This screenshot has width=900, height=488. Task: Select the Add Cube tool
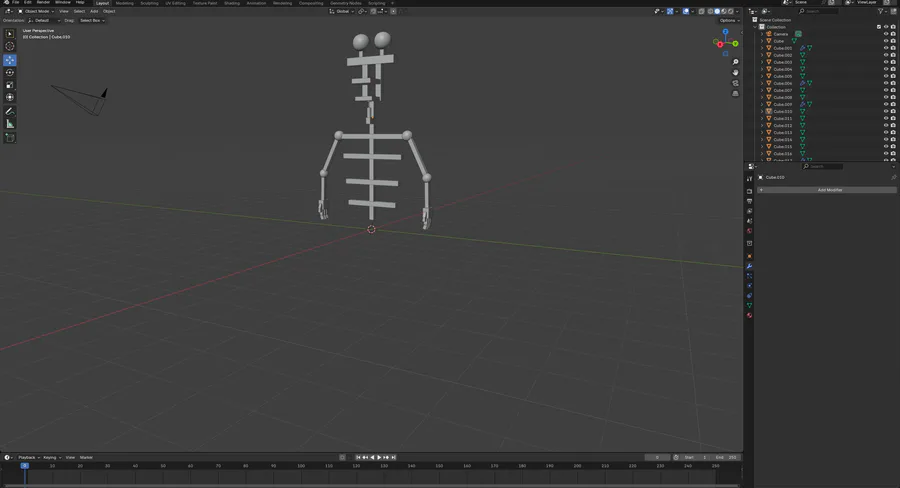point(10,138)
